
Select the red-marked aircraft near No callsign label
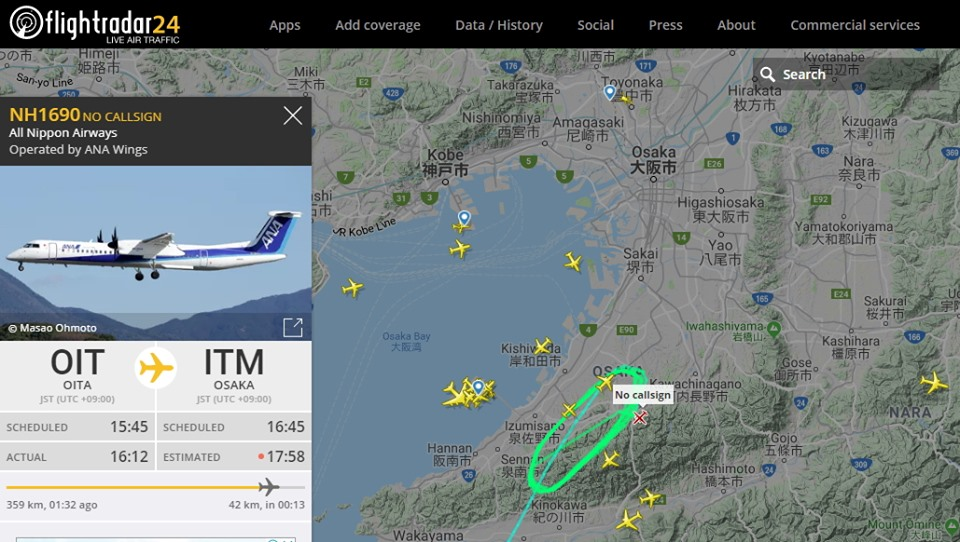(640, 418)
